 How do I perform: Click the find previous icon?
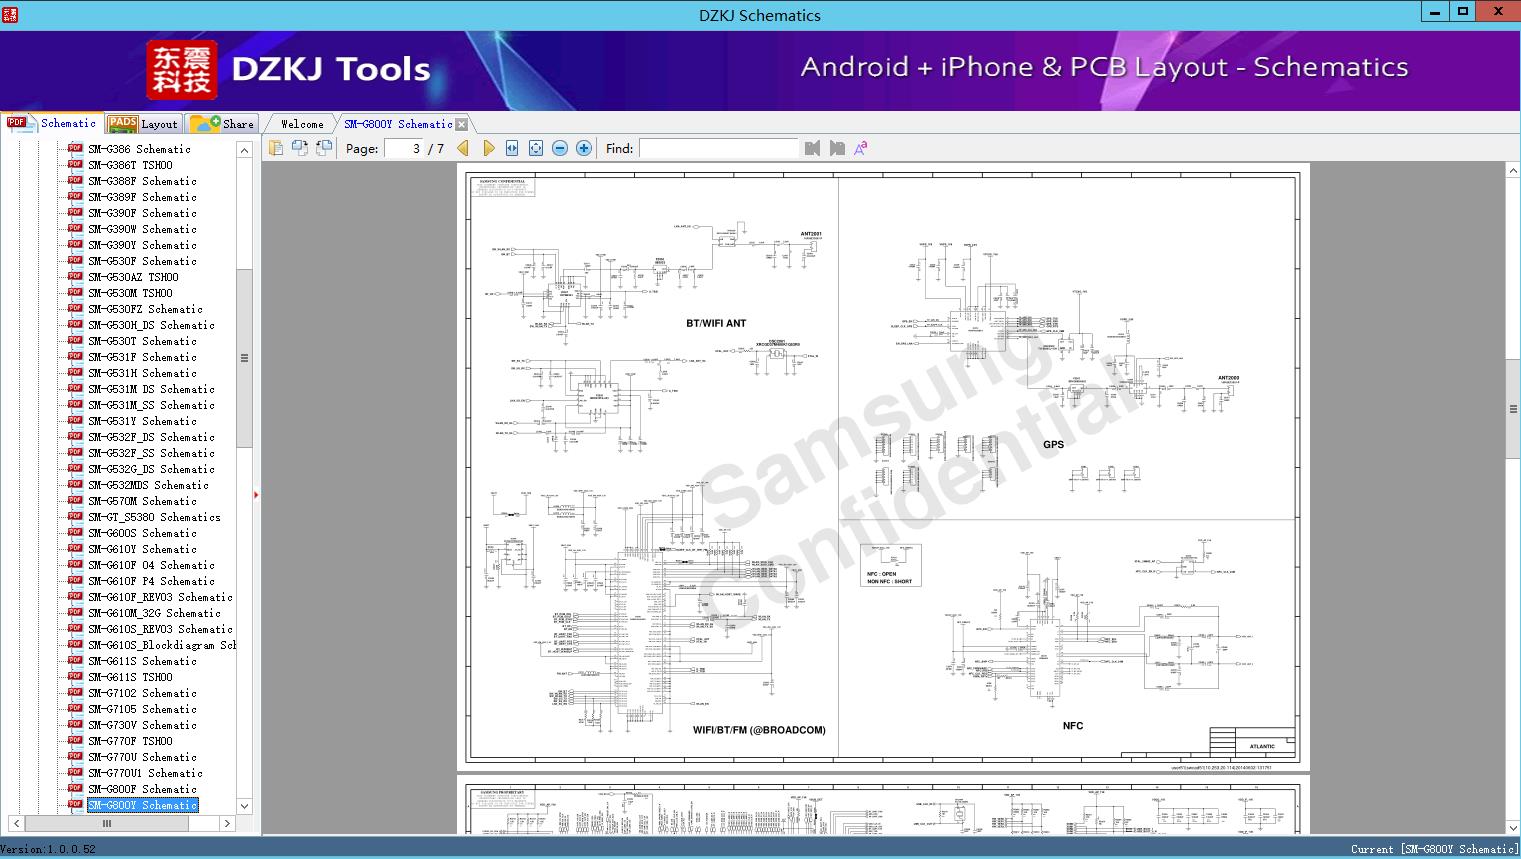[812, 148]
